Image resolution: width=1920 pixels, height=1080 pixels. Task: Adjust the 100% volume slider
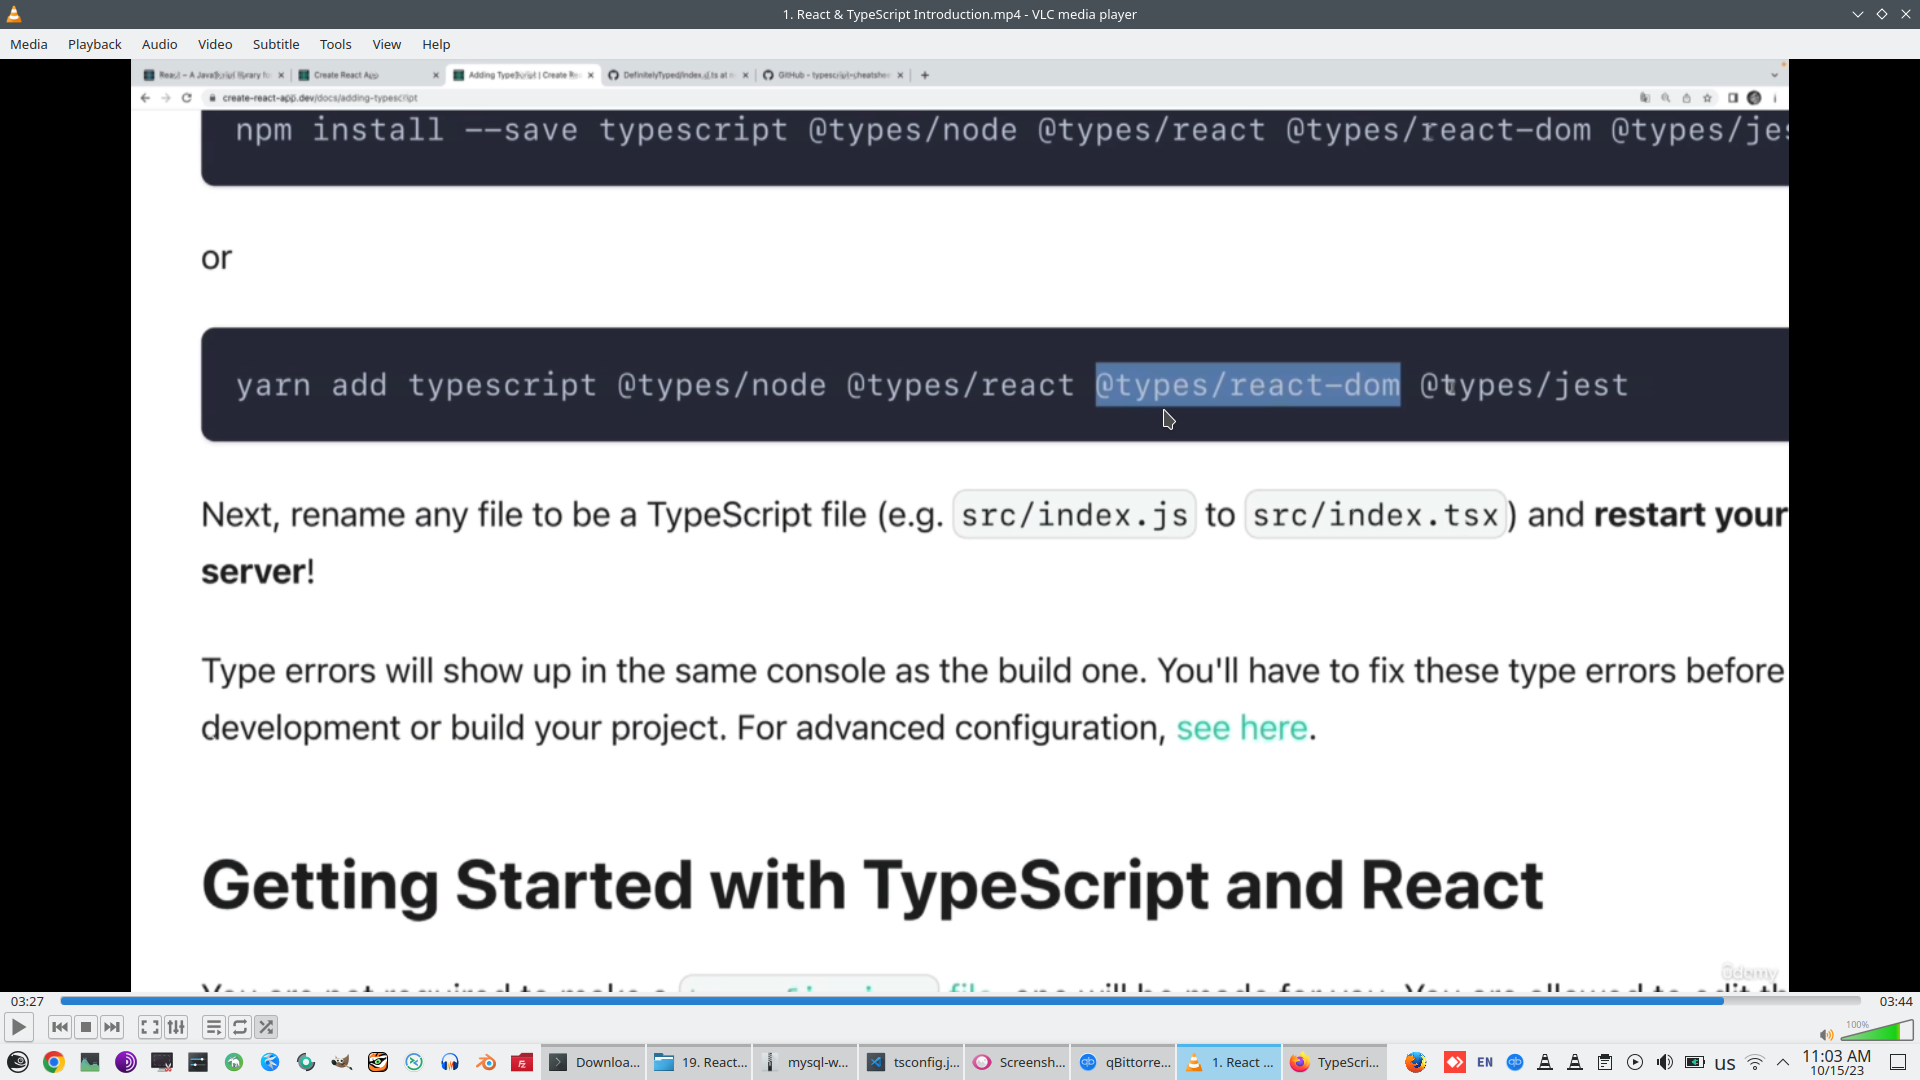click(x=1876, y=1032)
